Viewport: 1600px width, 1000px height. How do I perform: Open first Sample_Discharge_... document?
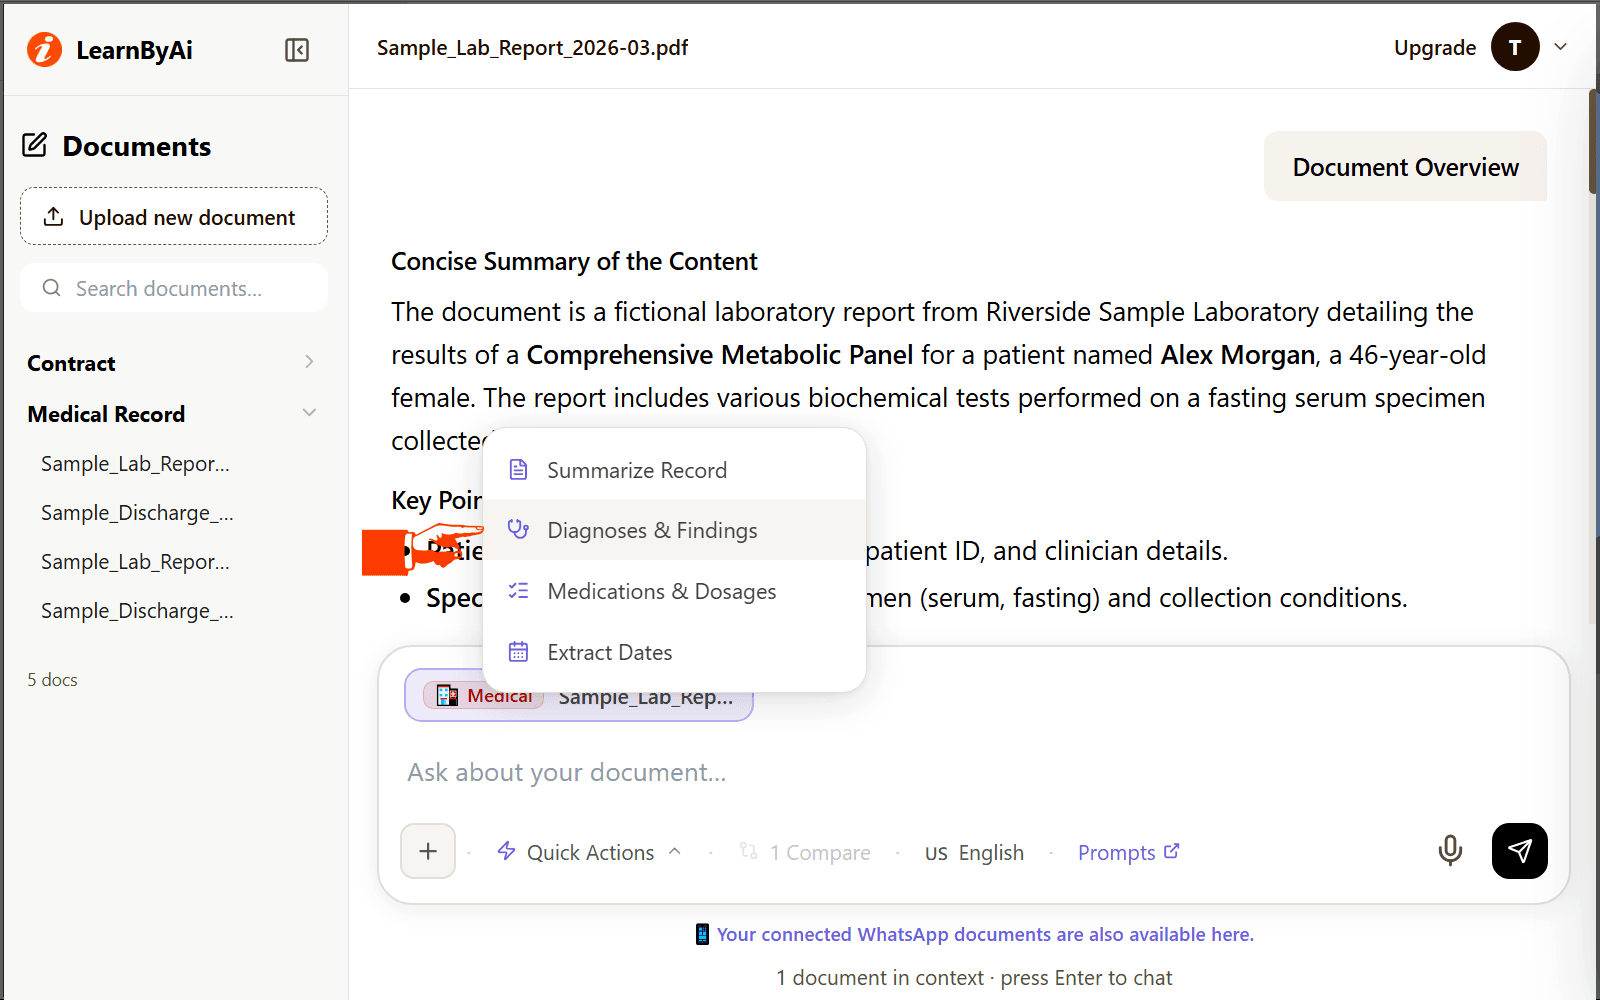point(137,513)
